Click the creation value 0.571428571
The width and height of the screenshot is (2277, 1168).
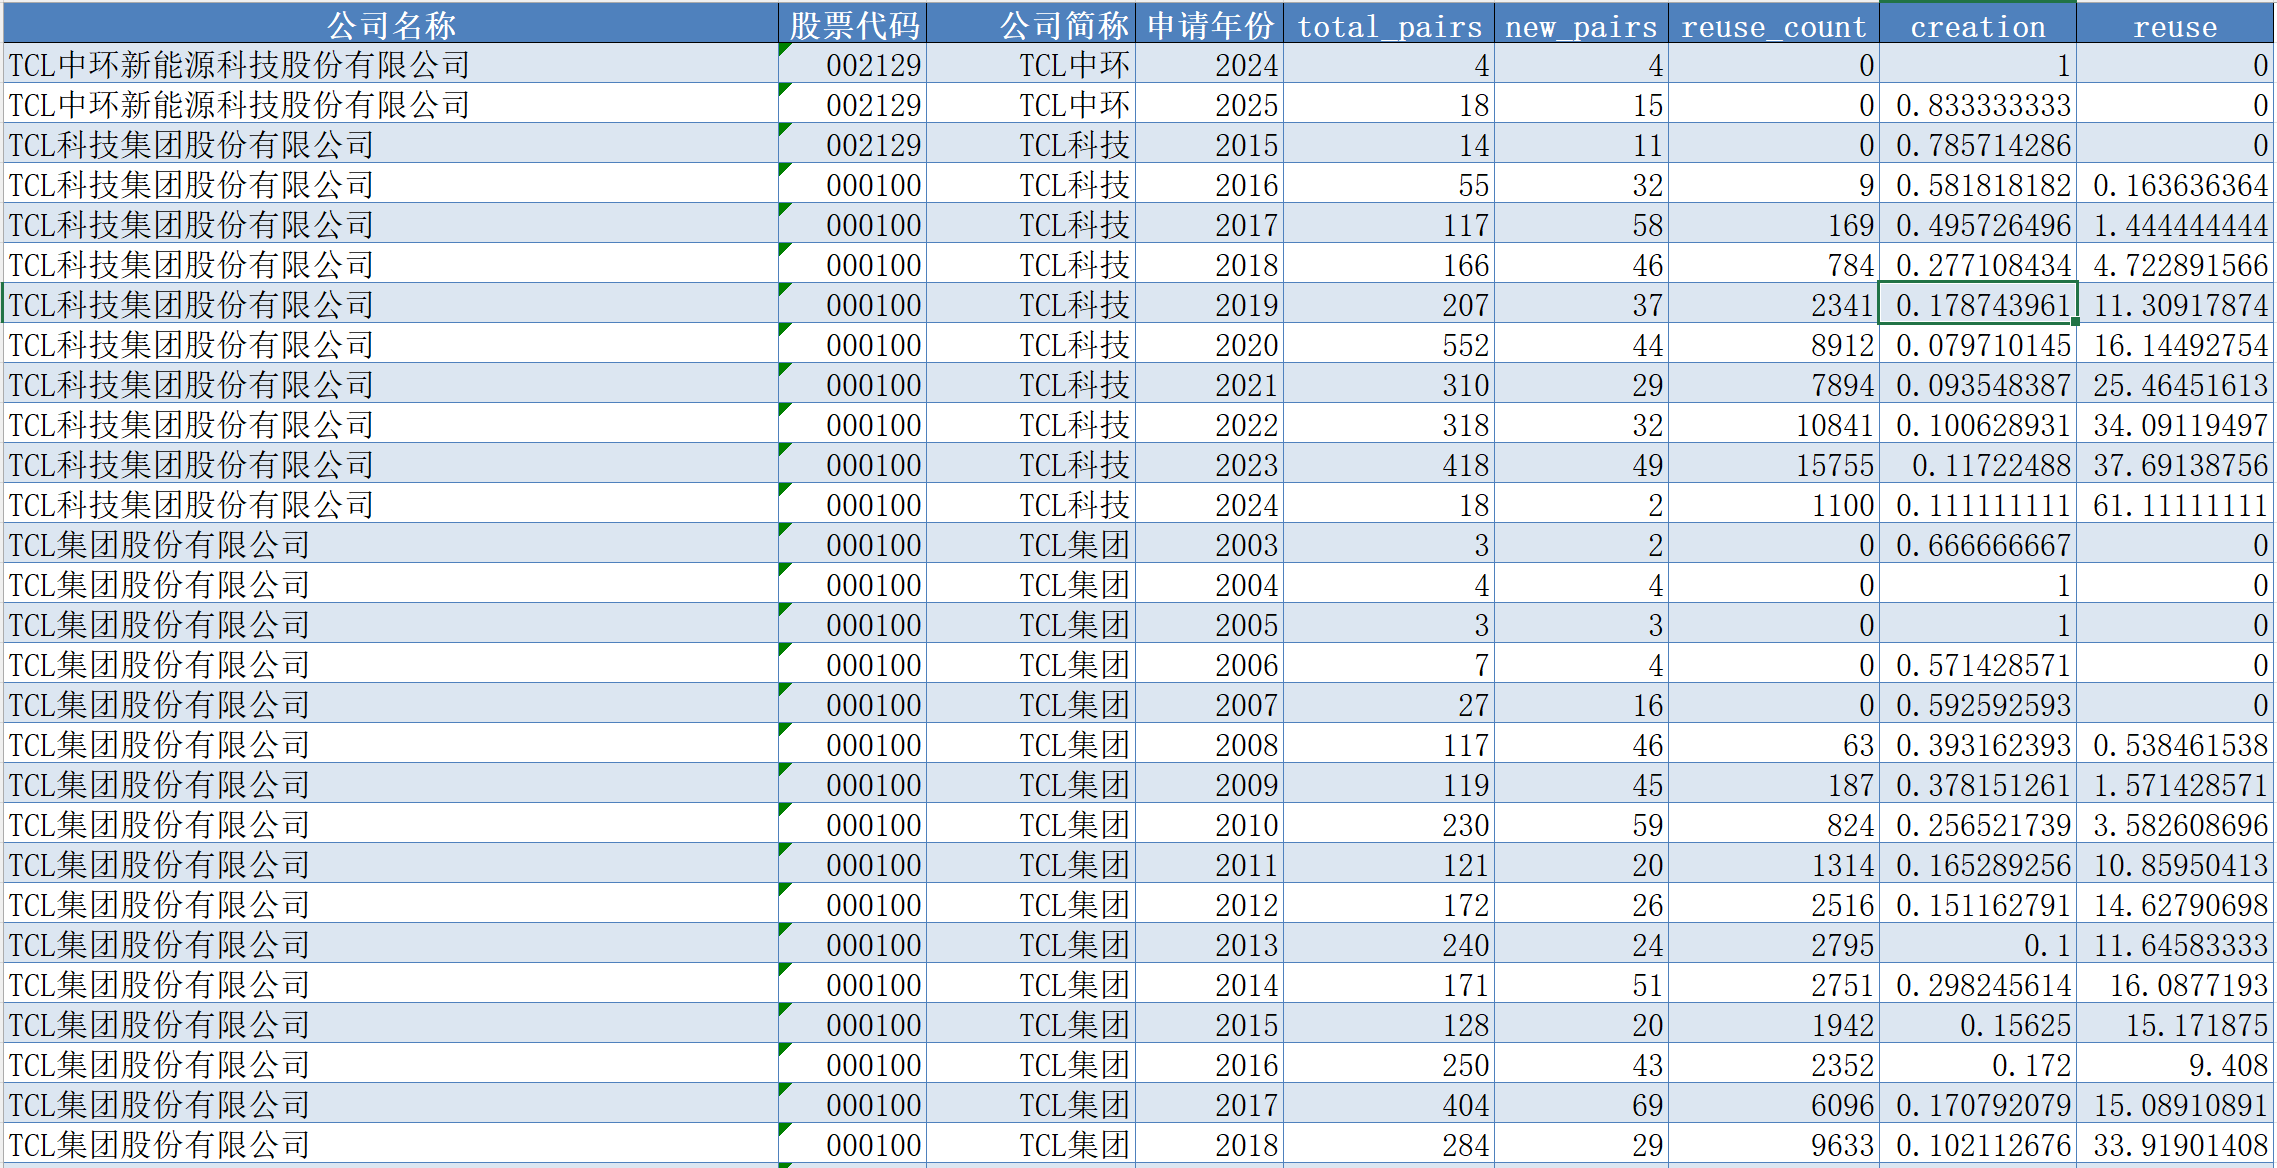click(1978, 664)
